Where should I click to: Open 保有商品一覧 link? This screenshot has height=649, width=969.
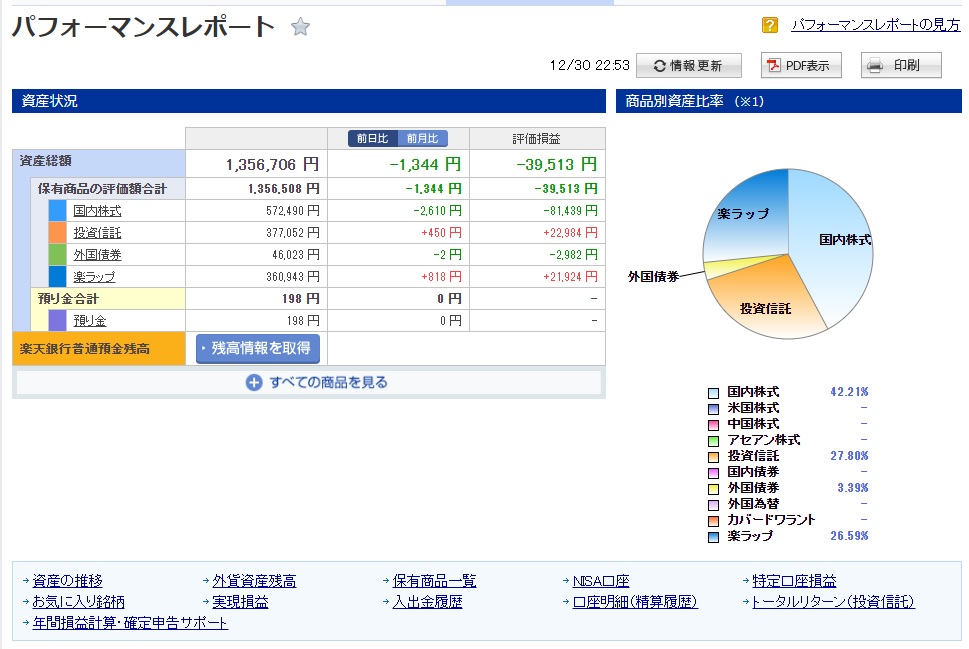point(434,581)
